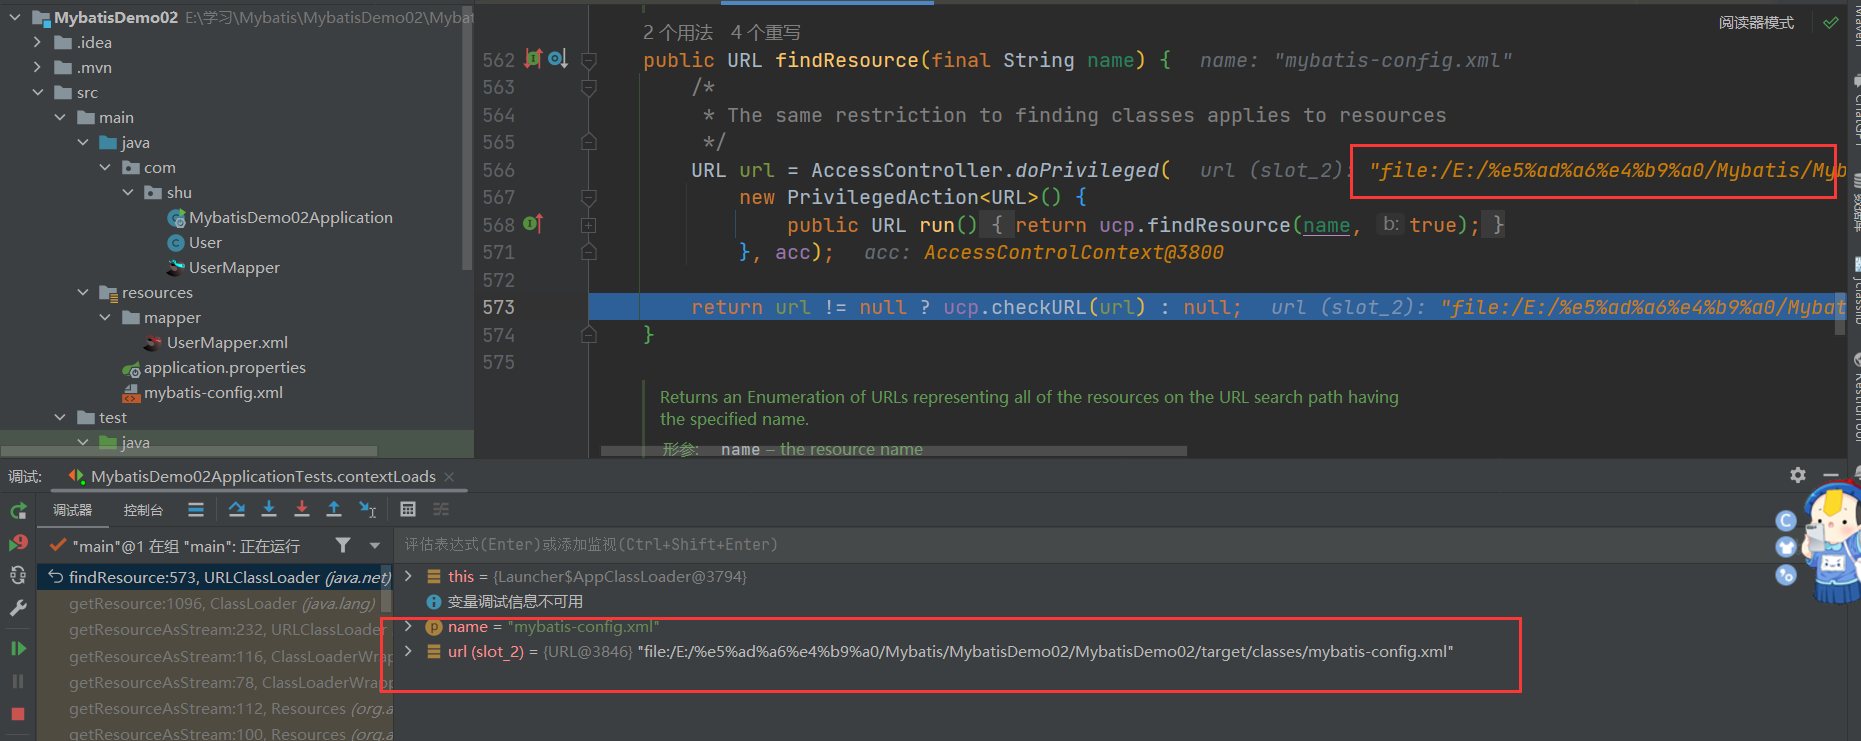Expand the 'this' variable node
Screen dimensions: 1861x741
[408, 576]
